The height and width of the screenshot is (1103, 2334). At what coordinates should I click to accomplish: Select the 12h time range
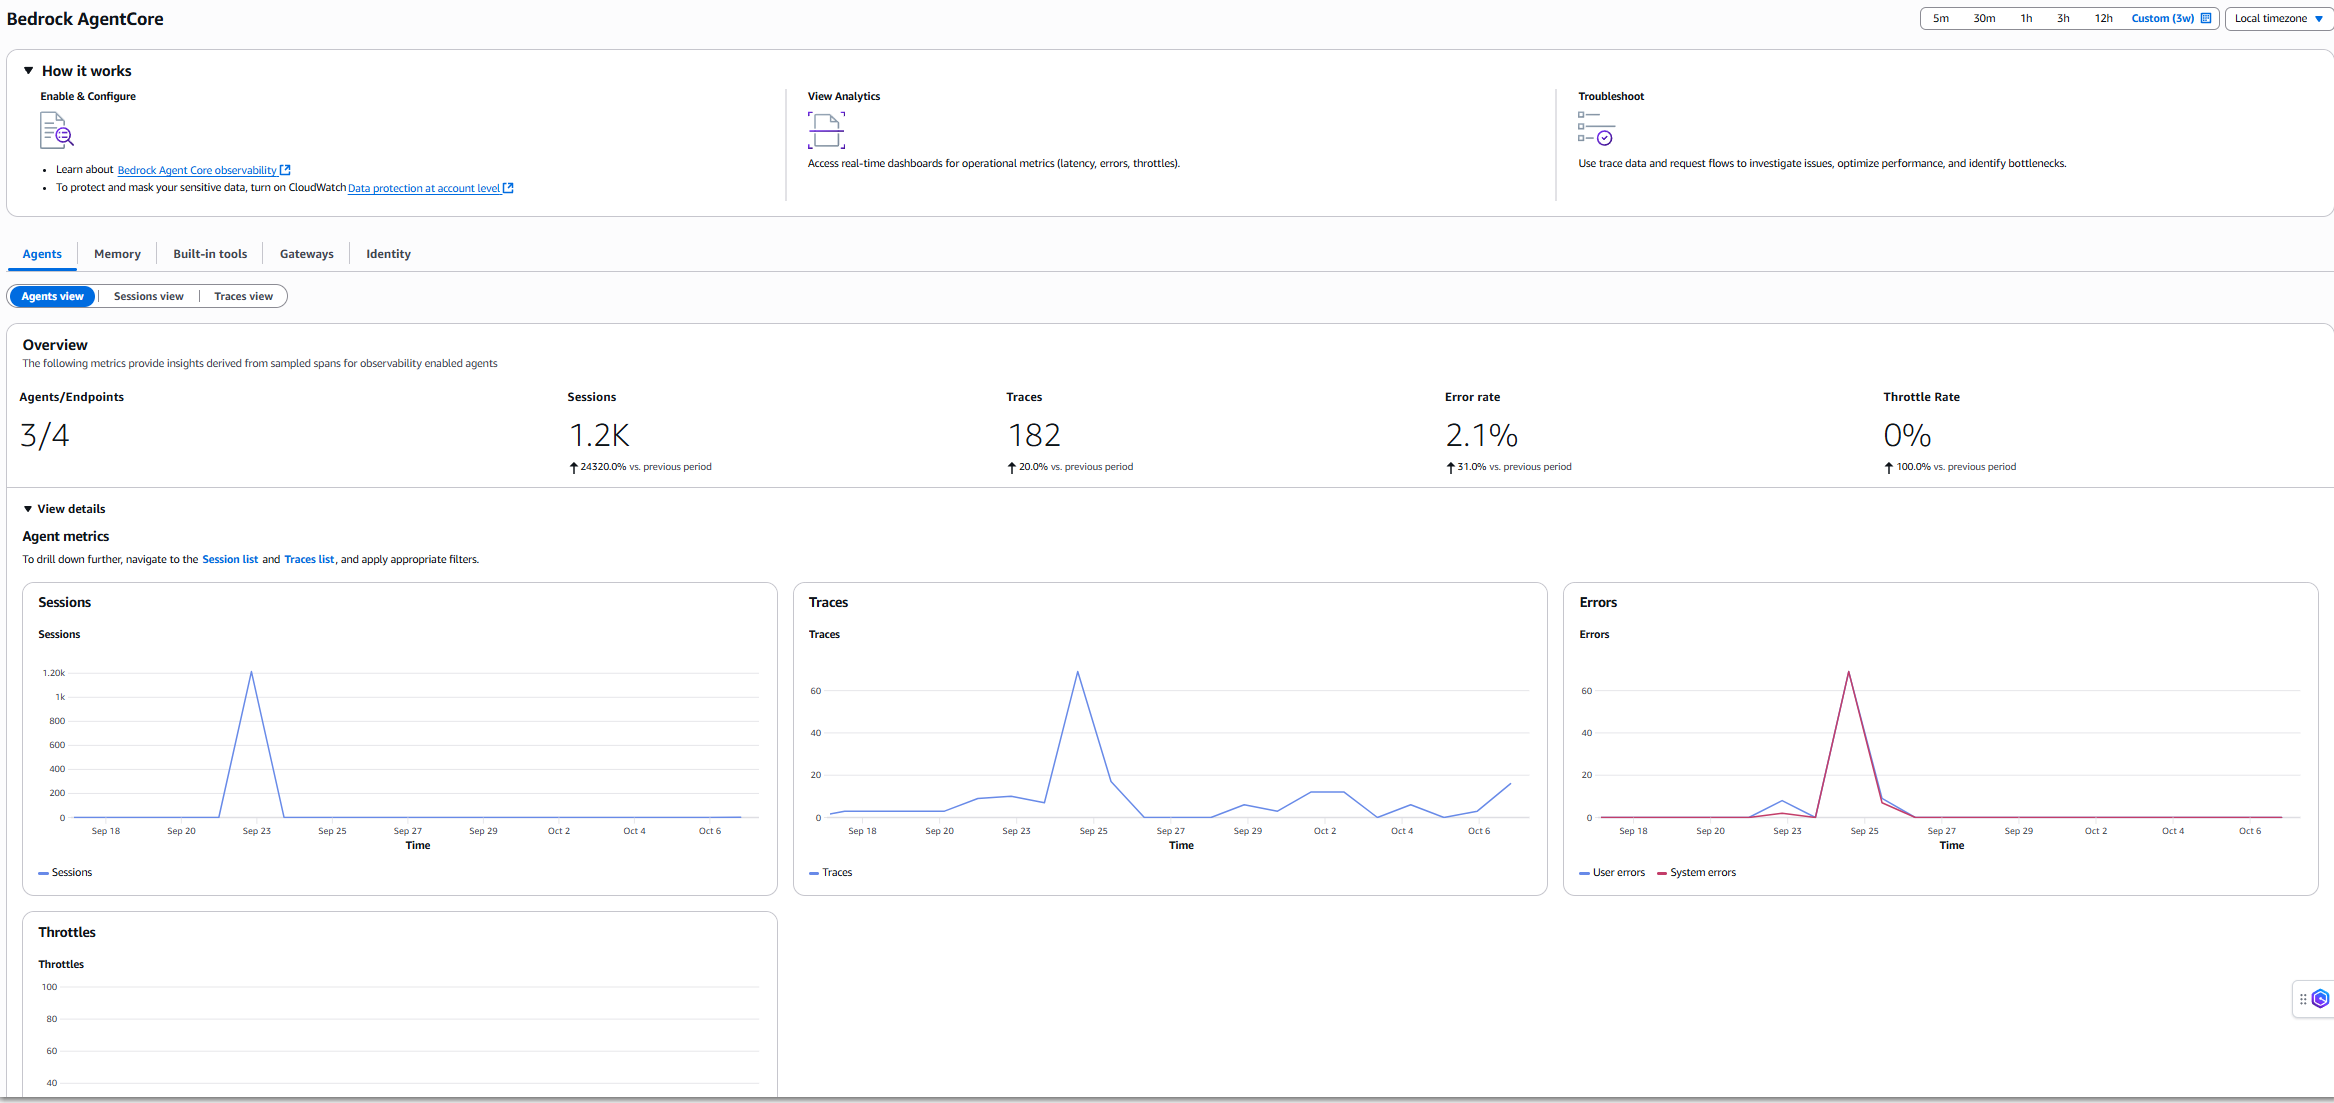click(2103, 18)
